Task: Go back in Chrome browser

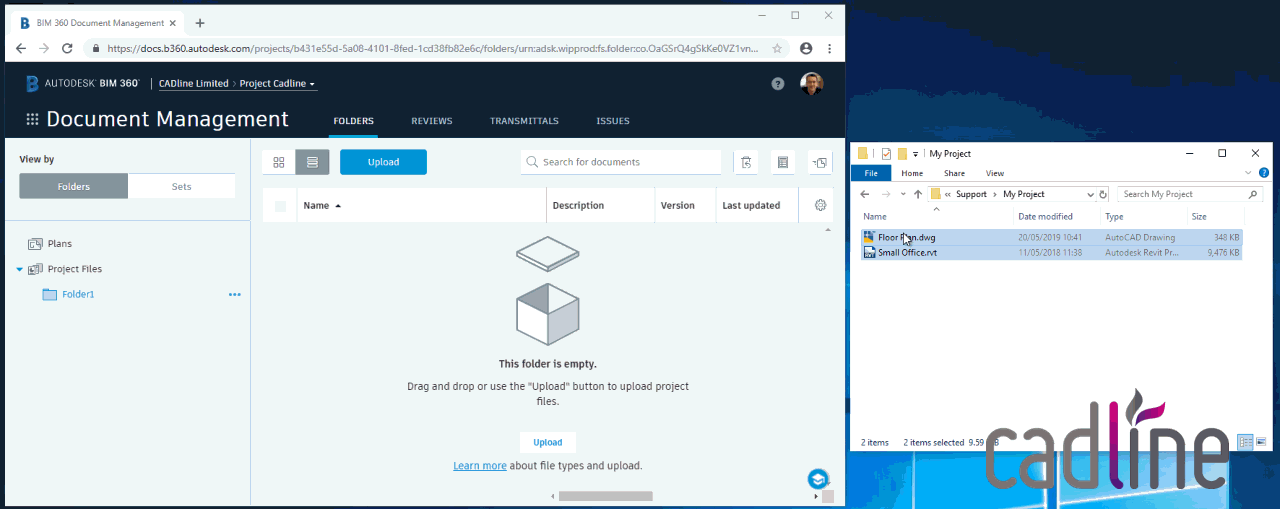Action: (22, 48)
